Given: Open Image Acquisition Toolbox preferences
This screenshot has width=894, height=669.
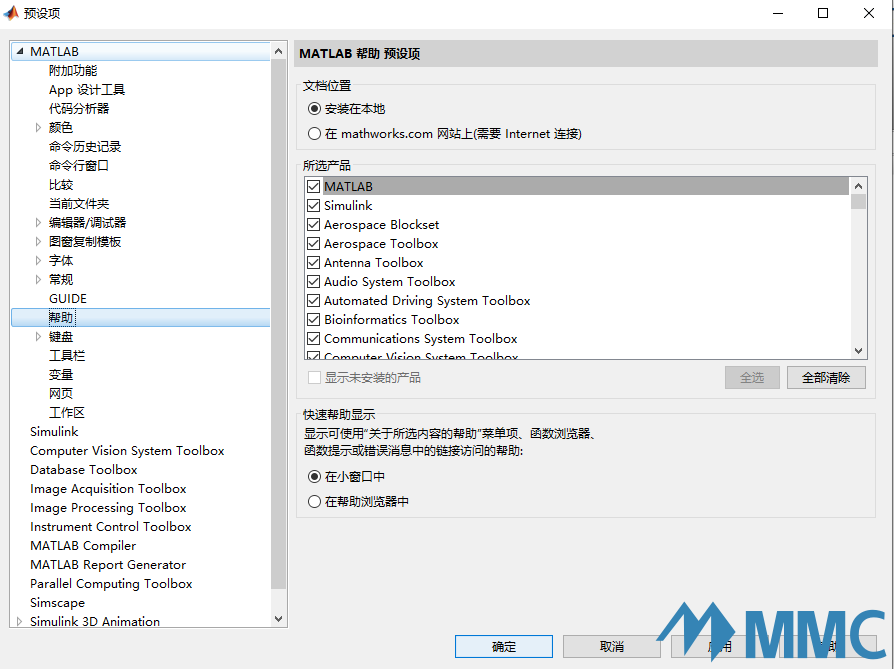Looking at the screenshot, I should (108, 489).
